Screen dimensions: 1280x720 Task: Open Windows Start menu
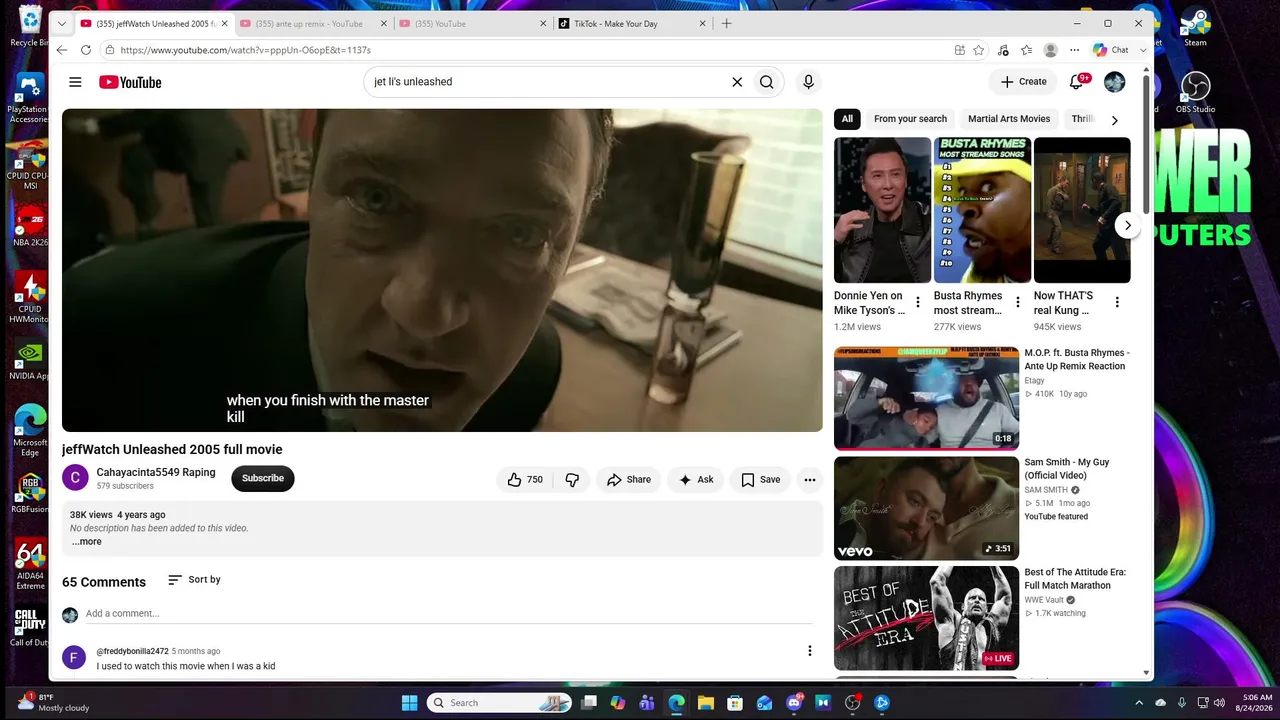(409, 703)
